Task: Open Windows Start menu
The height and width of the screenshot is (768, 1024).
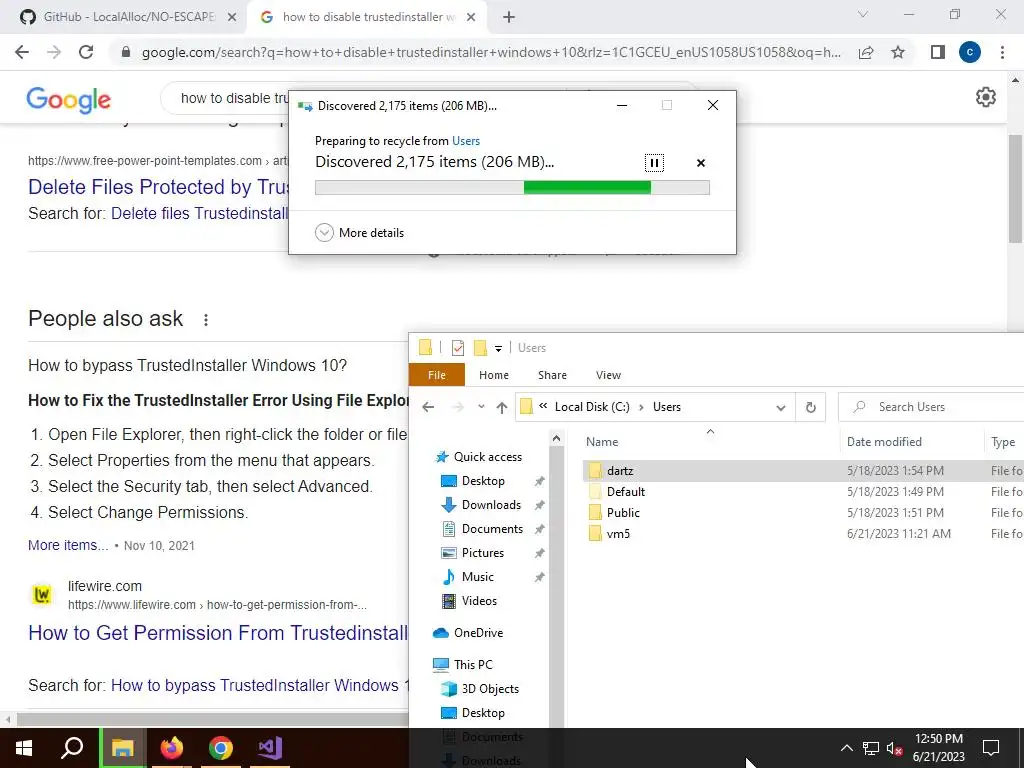Action: pos(24,748)
